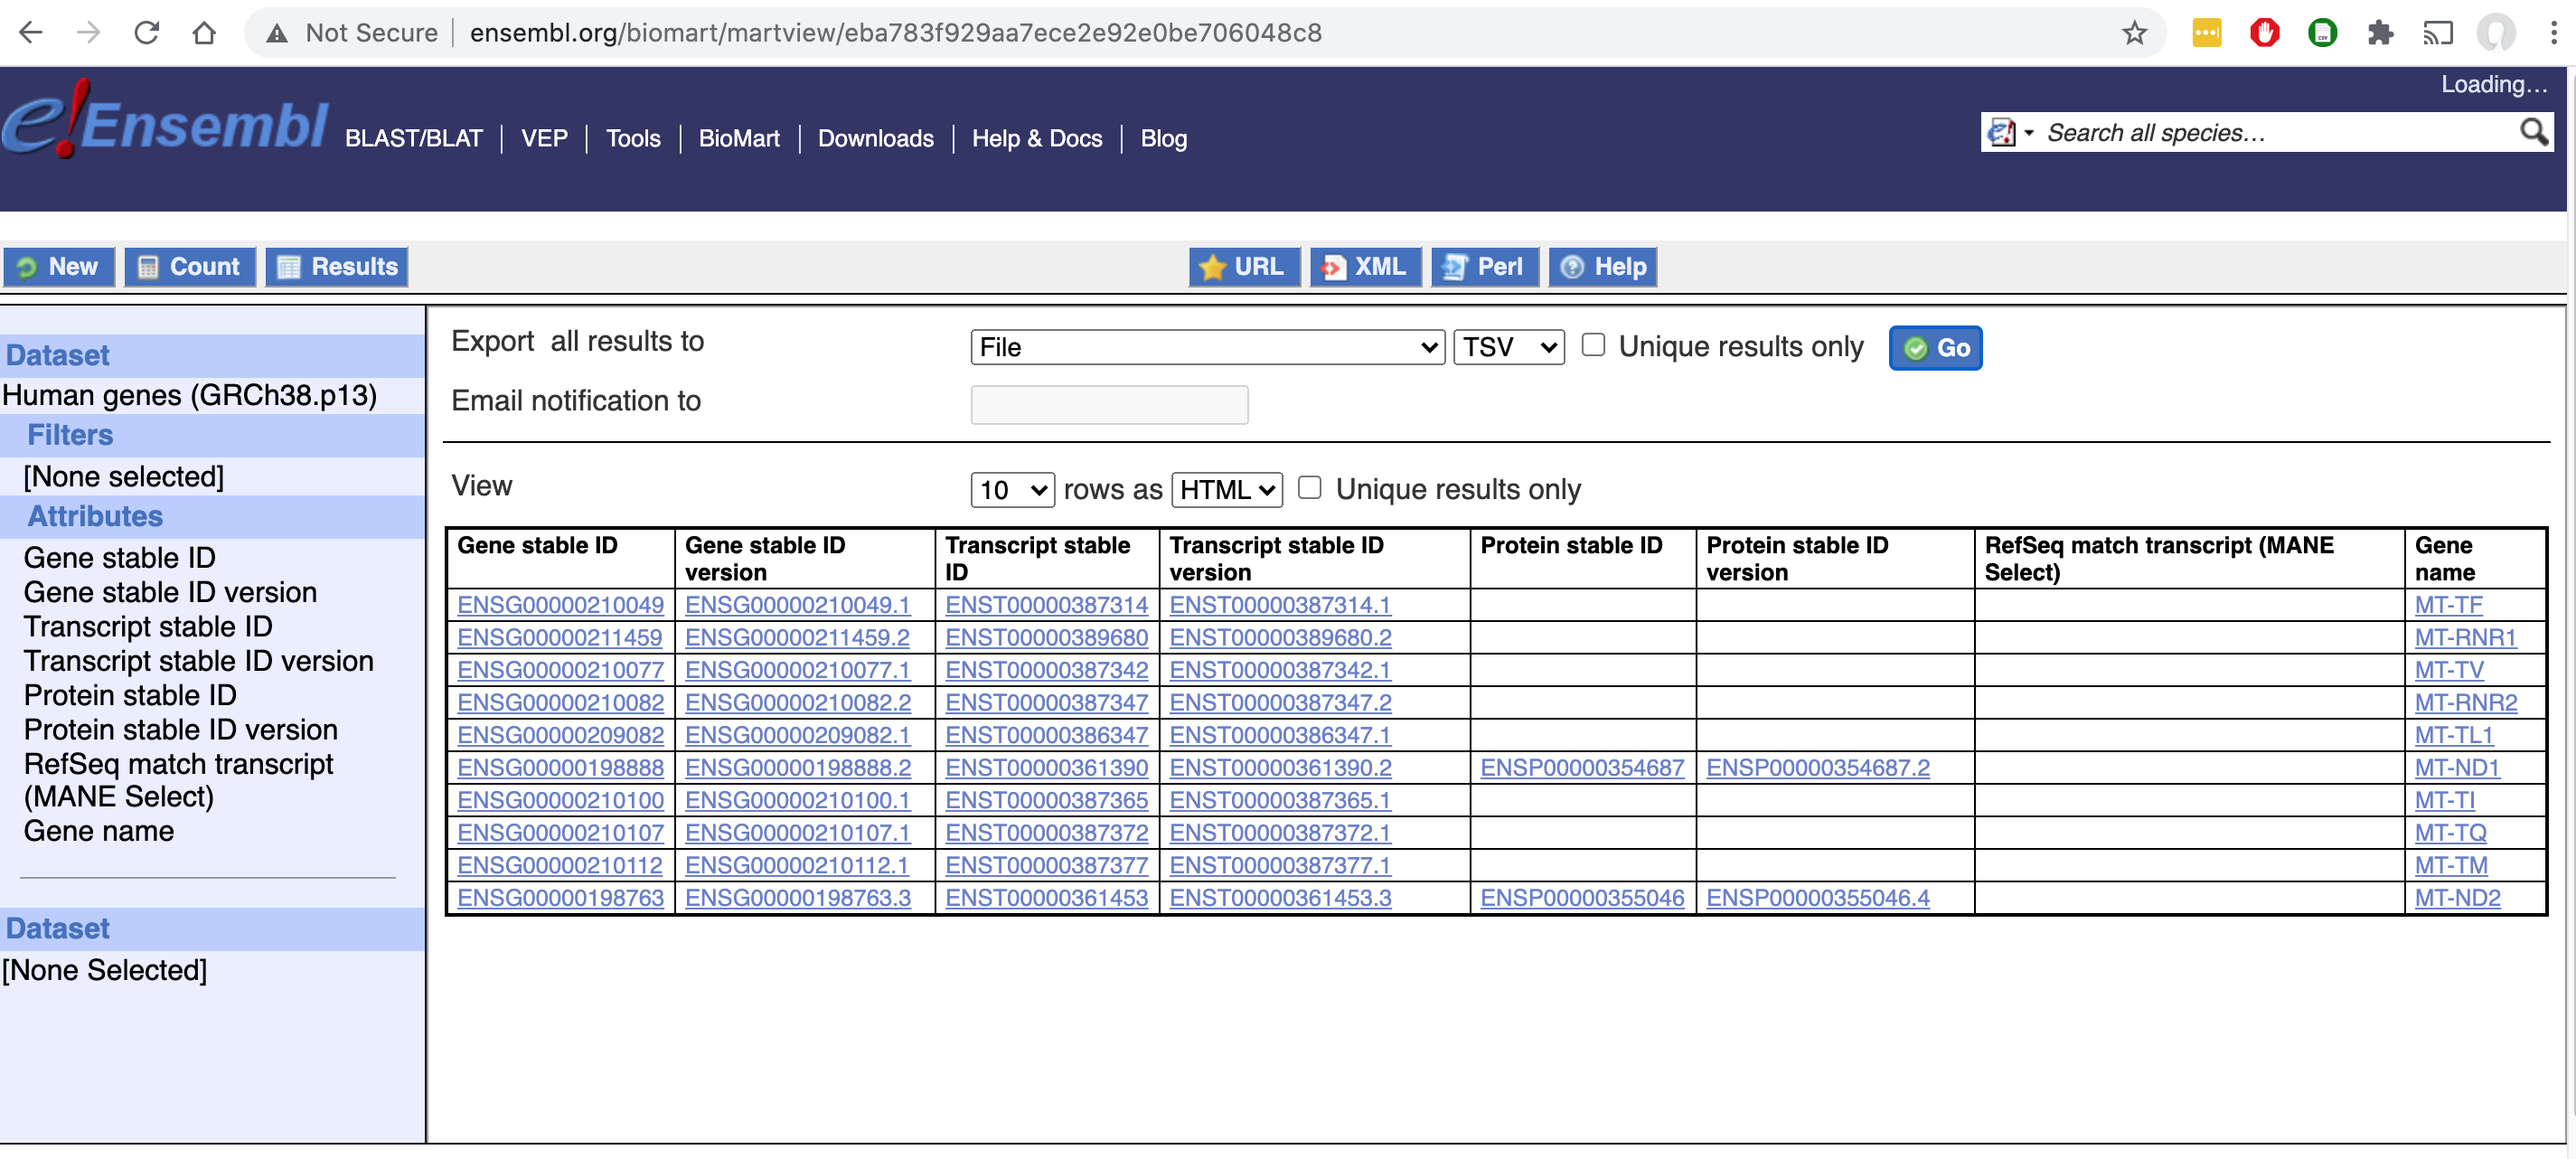Open the BioMart navigation item
2576x1159 pixels.
tap(739, 139)
